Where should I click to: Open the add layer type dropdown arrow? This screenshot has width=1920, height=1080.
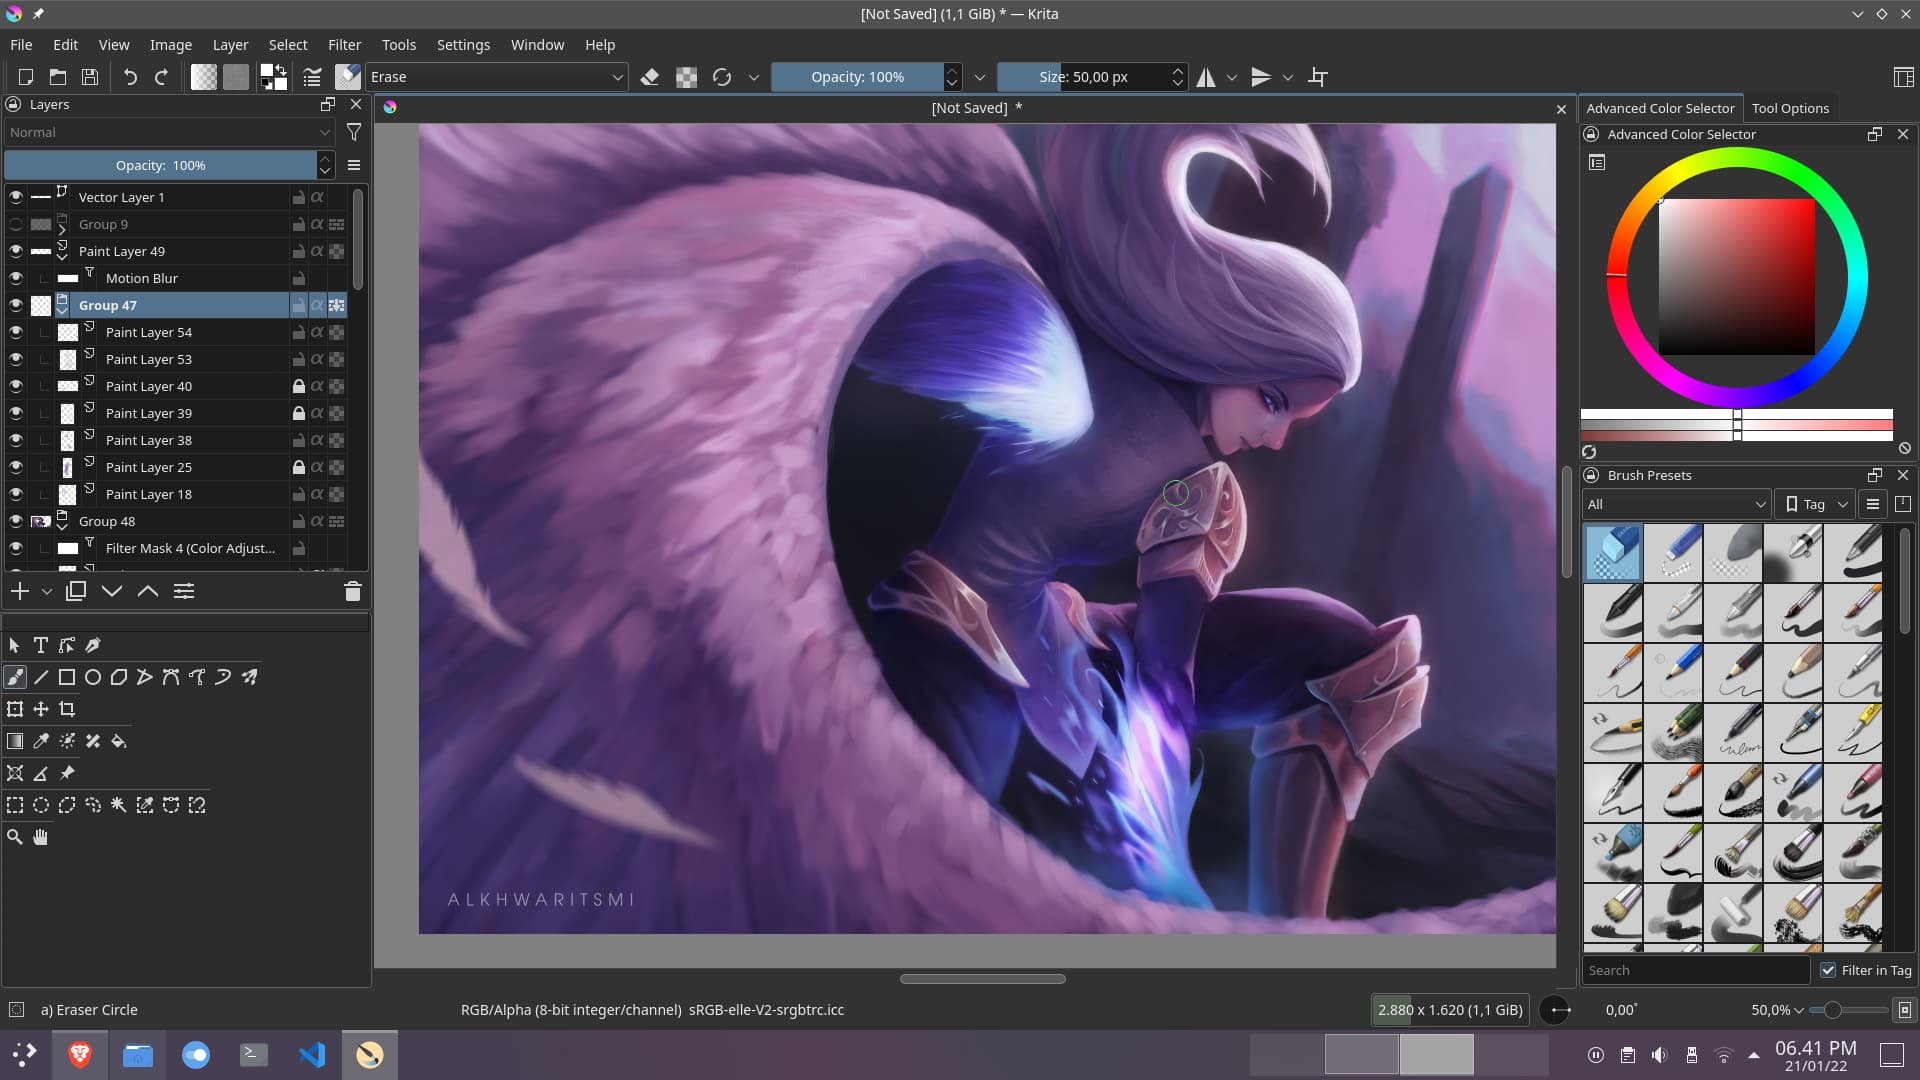(x=47, y=591)
